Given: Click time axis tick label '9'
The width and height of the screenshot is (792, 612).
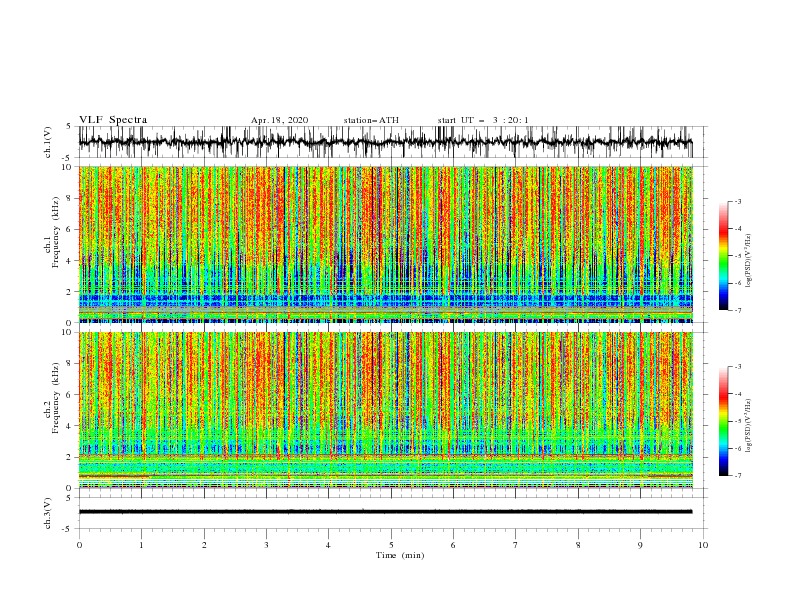Looking at the screenshot, I should point(640,545).
